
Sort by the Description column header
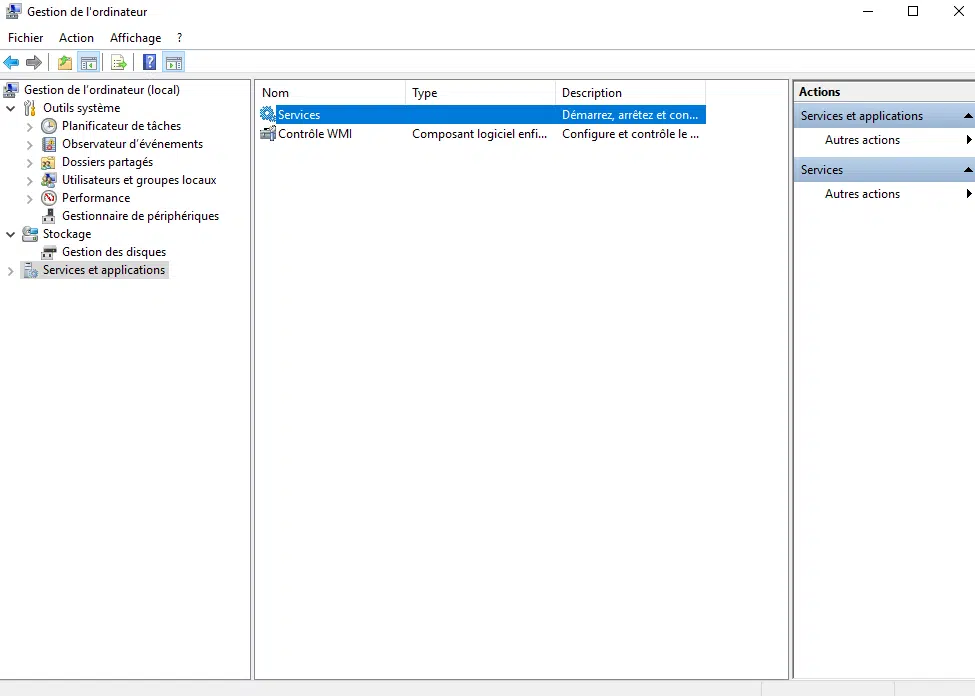[631, 93]
